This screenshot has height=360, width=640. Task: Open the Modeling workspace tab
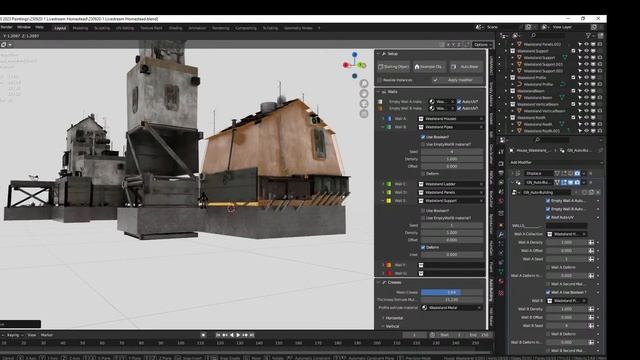80,28
